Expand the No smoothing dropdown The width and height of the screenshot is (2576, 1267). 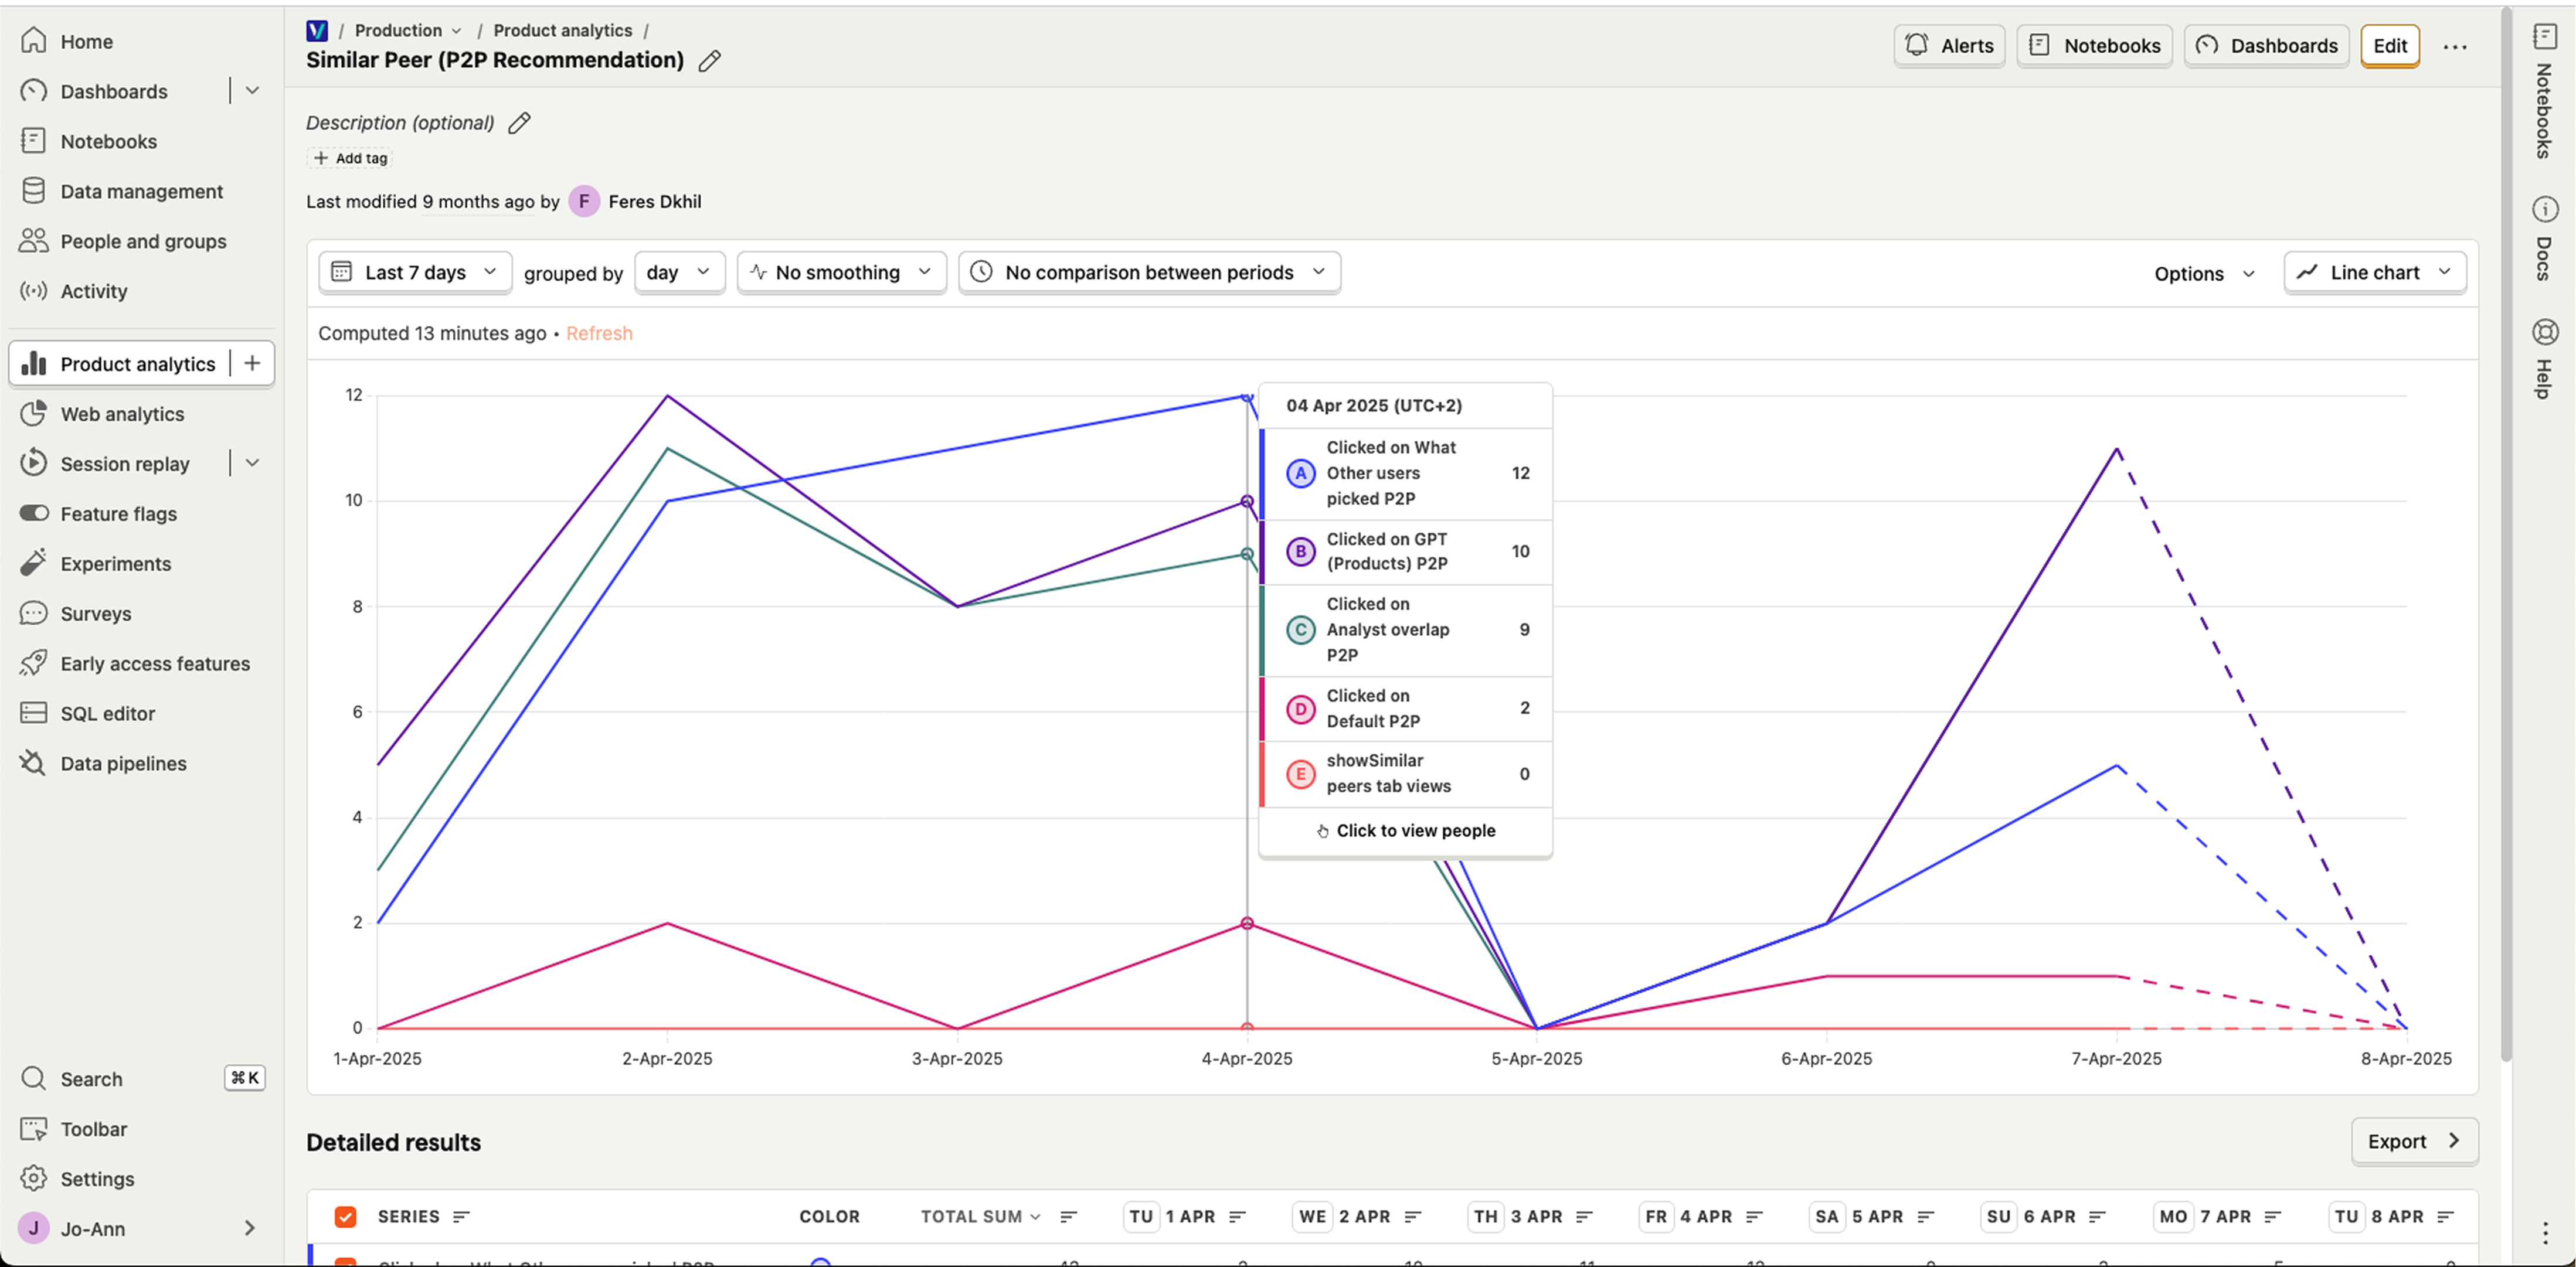pos(840,272)
